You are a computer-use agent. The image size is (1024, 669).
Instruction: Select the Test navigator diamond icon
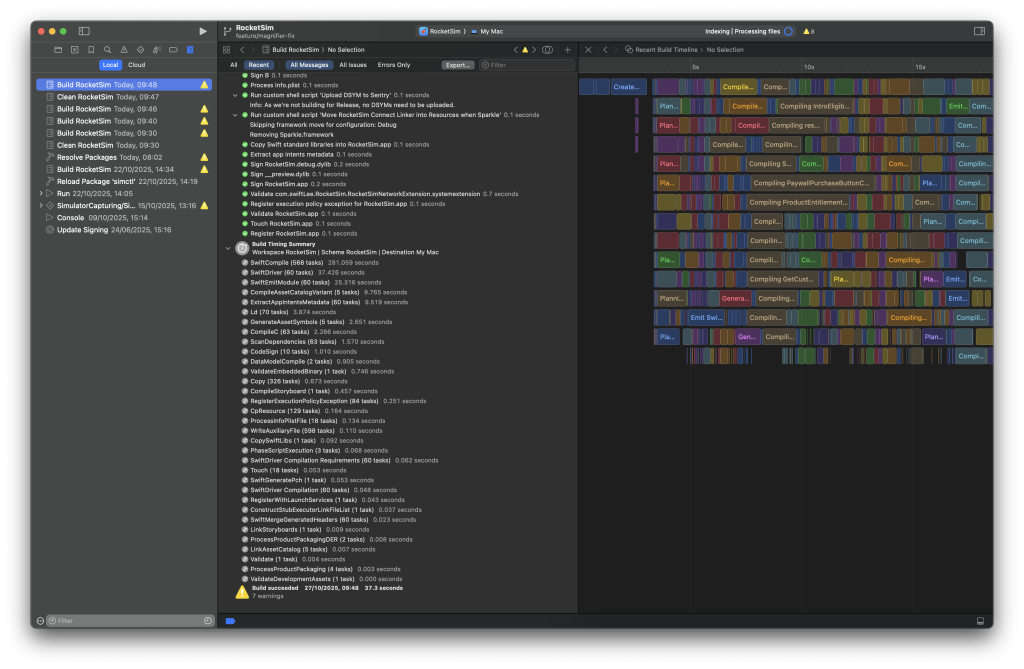tap(141, 49)
